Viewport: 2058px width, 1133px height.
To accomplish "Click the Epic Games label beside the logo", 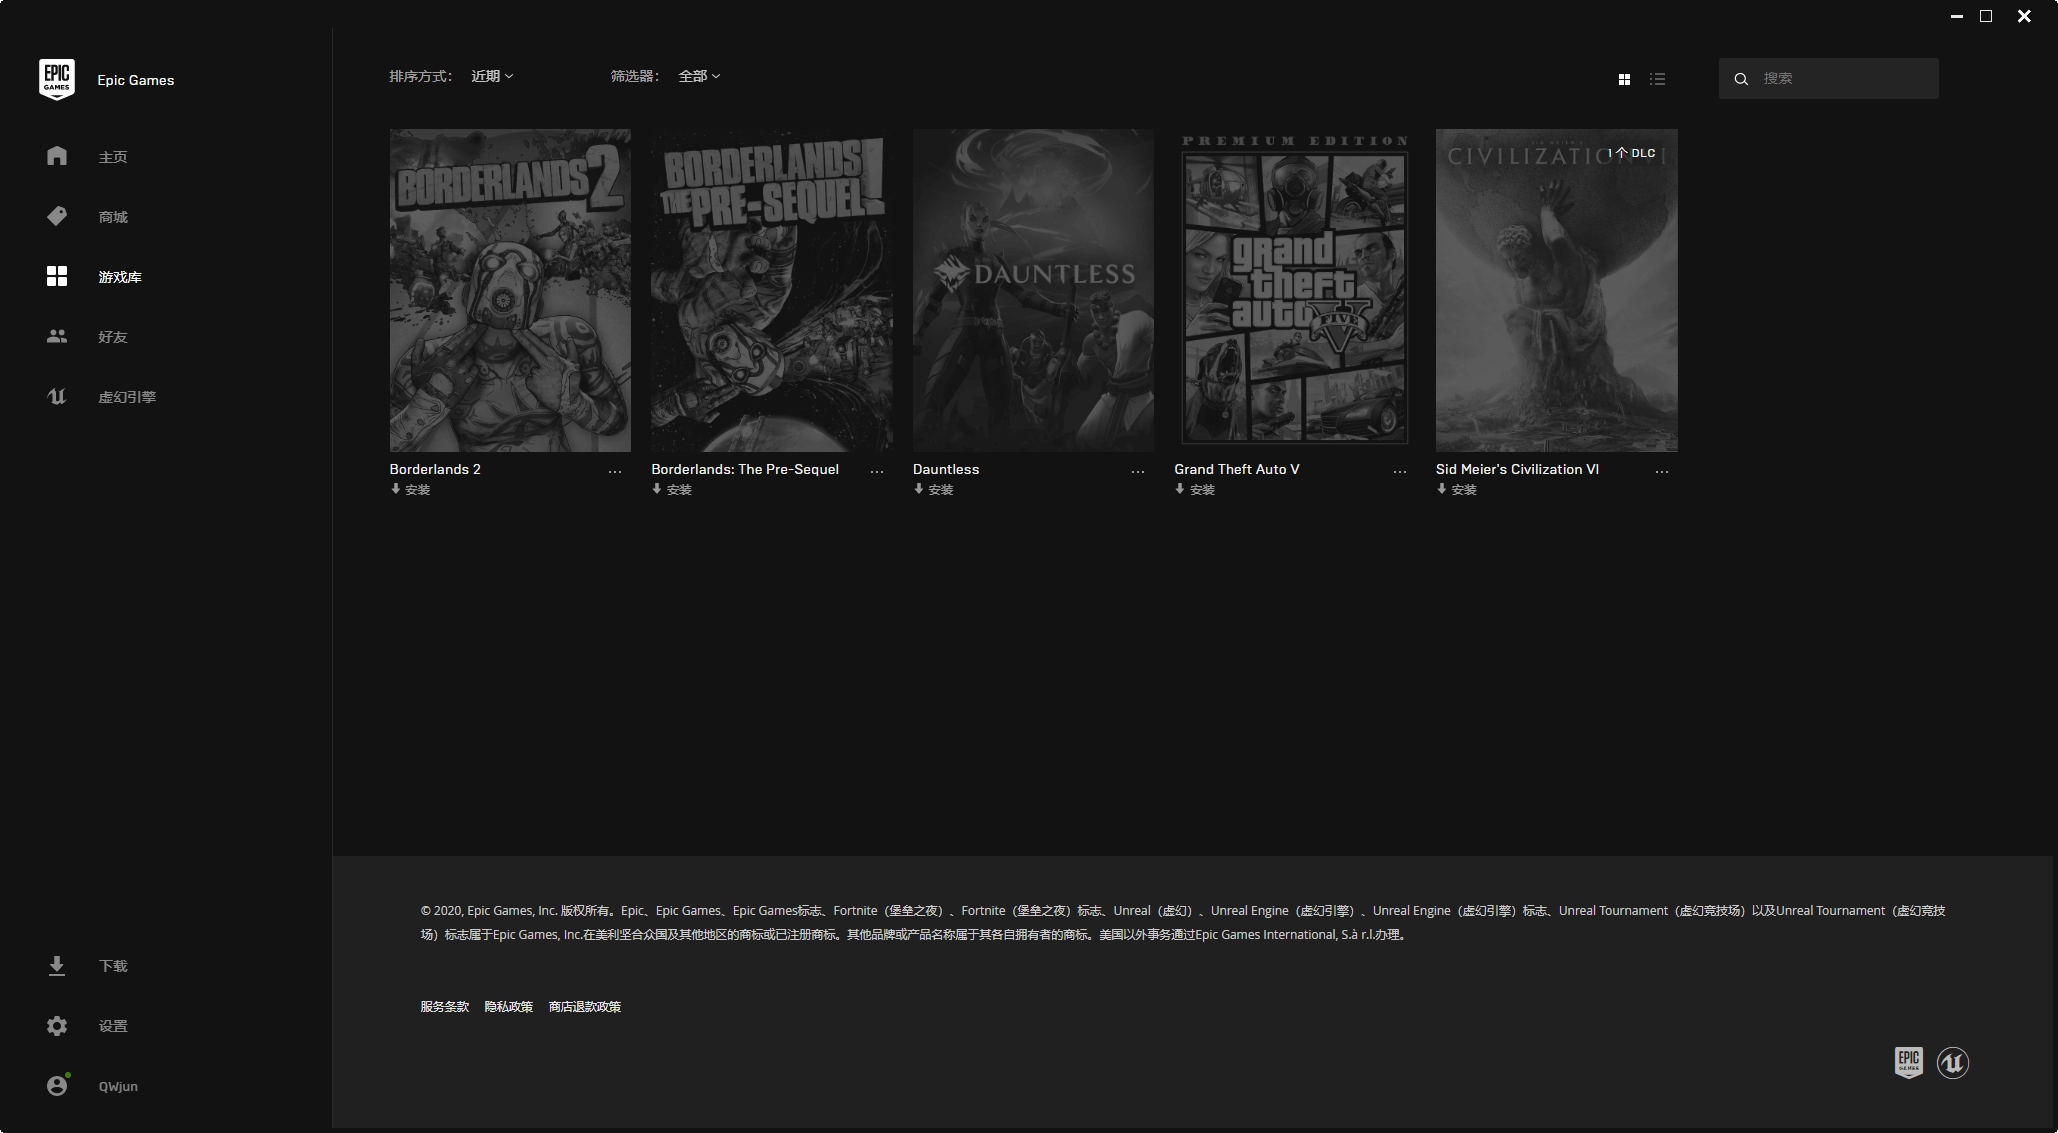I will coord(136,80).
